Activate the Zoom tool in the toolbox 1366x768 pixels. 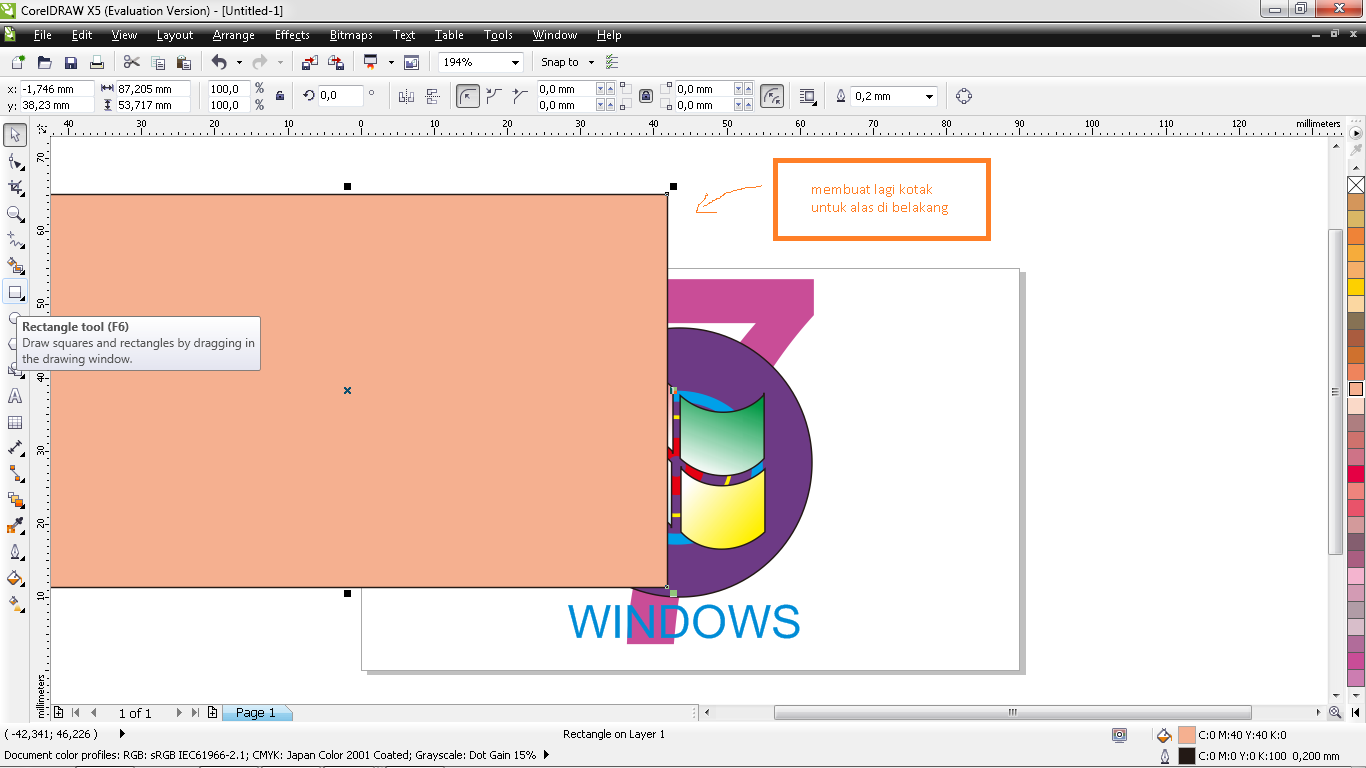15,213
